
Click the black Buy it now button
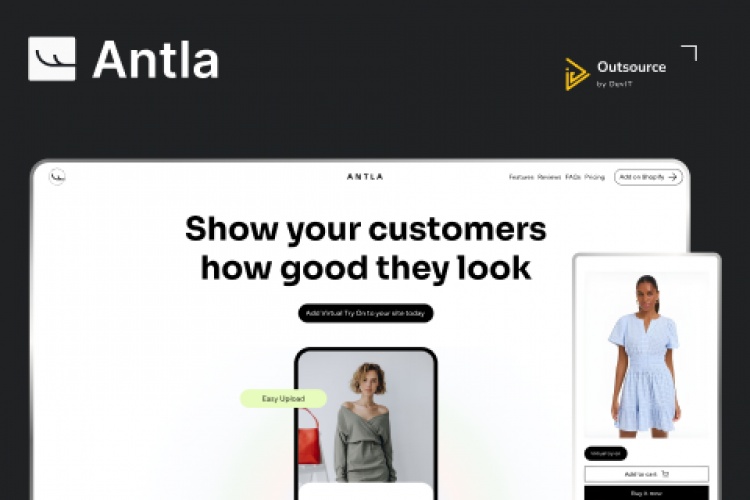click(646, 493)
